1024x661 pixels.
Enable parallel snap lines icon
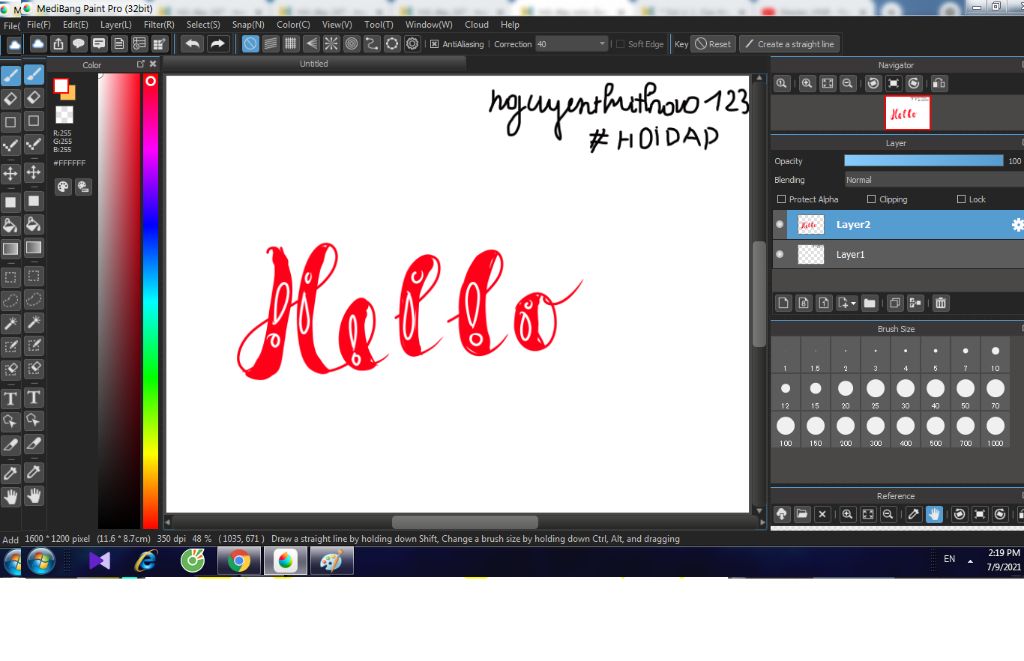(x=270, y=44)
